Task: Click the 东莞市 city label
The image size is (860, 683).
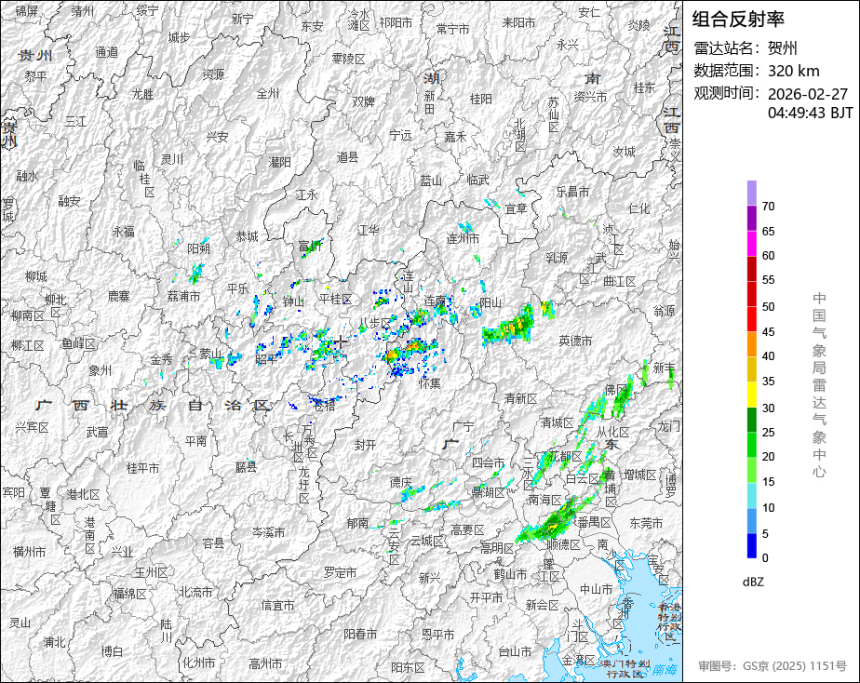Action: click(646, 523)
